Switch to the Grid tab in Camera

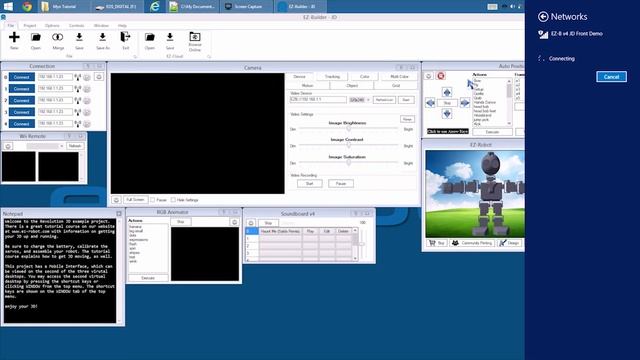point(396,86)
